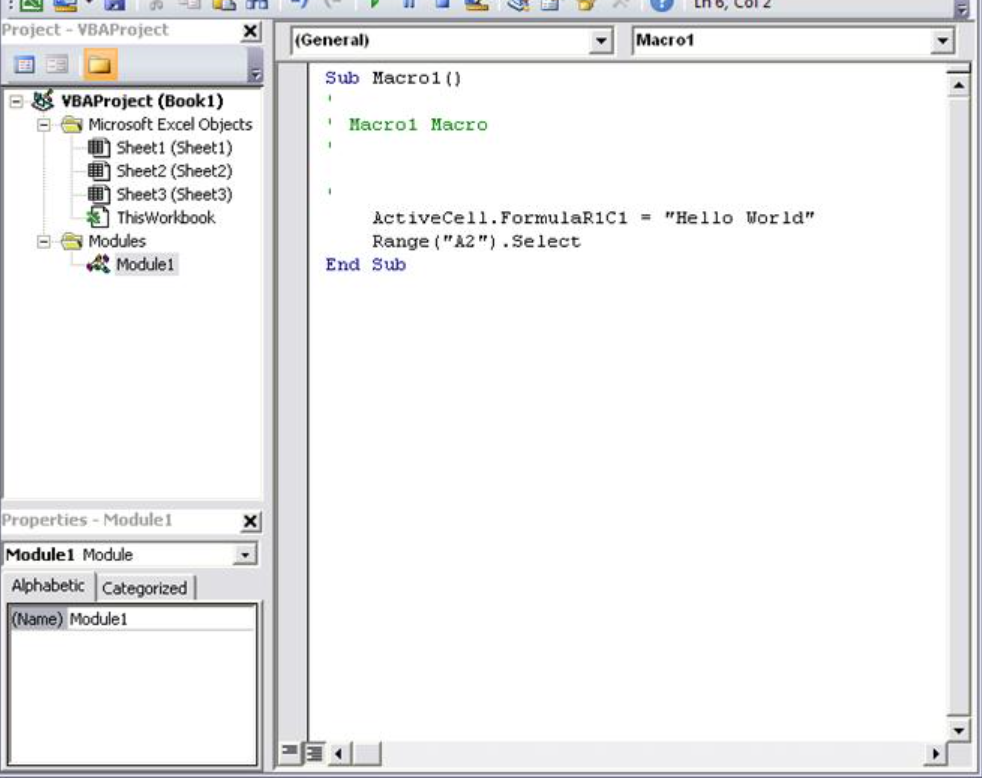Toggle folder view in Project Explorer

[100, 62]
